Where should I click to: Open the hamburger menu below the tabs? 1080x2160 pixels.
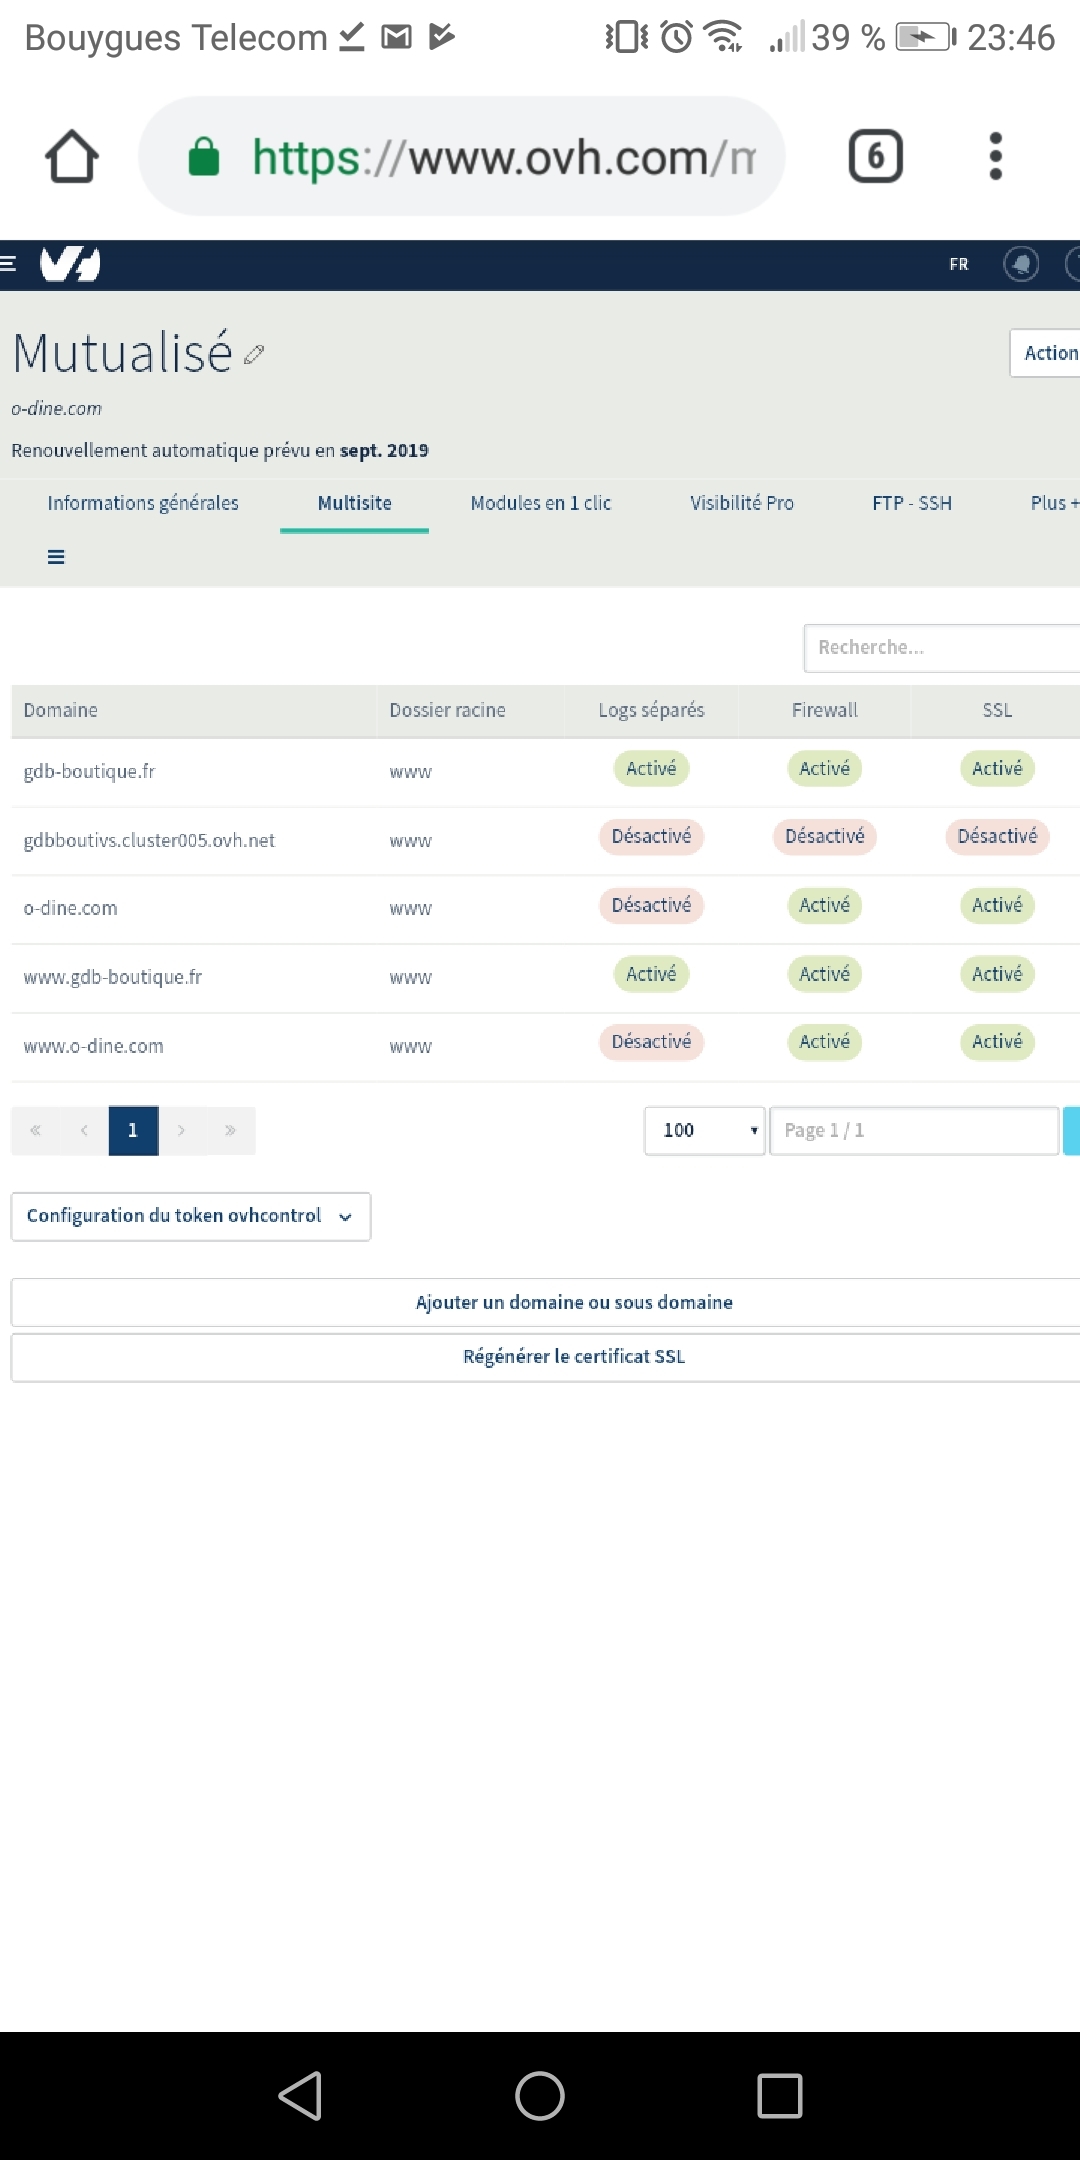pyautogui.click(x=56, y=557)
